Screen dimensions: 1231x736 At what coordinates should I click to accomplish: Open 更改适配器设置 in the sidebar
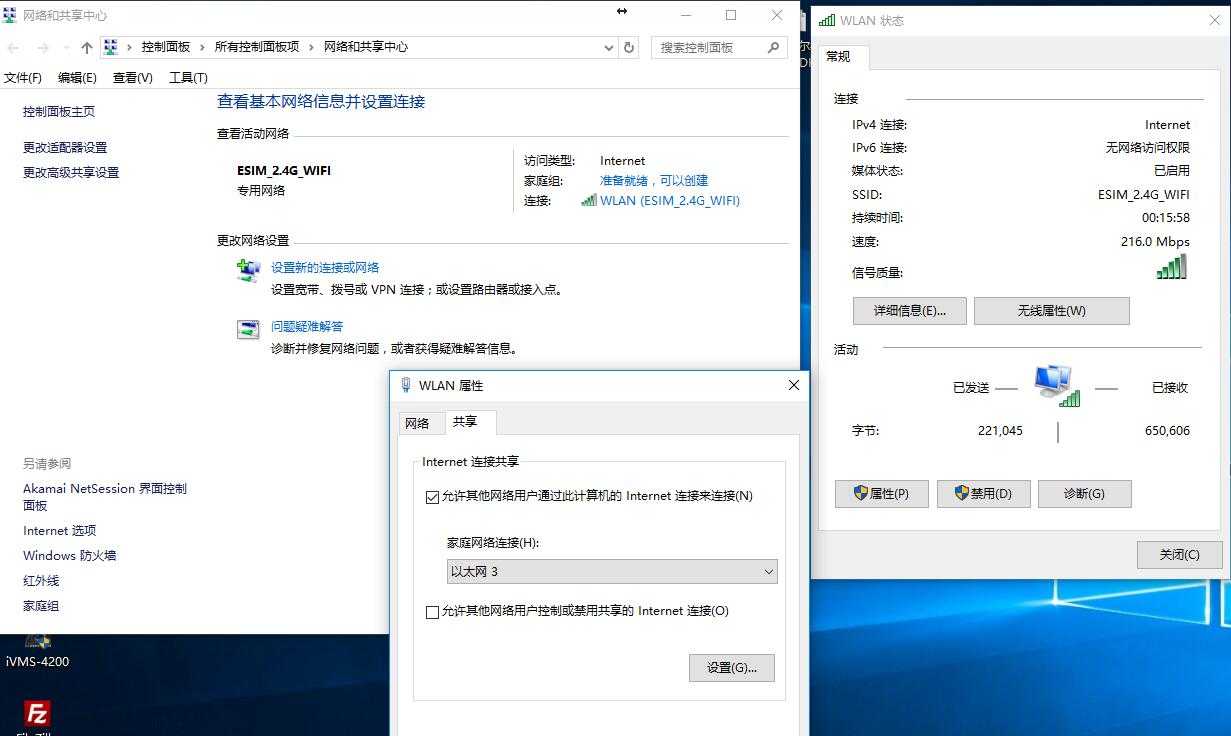67,146
